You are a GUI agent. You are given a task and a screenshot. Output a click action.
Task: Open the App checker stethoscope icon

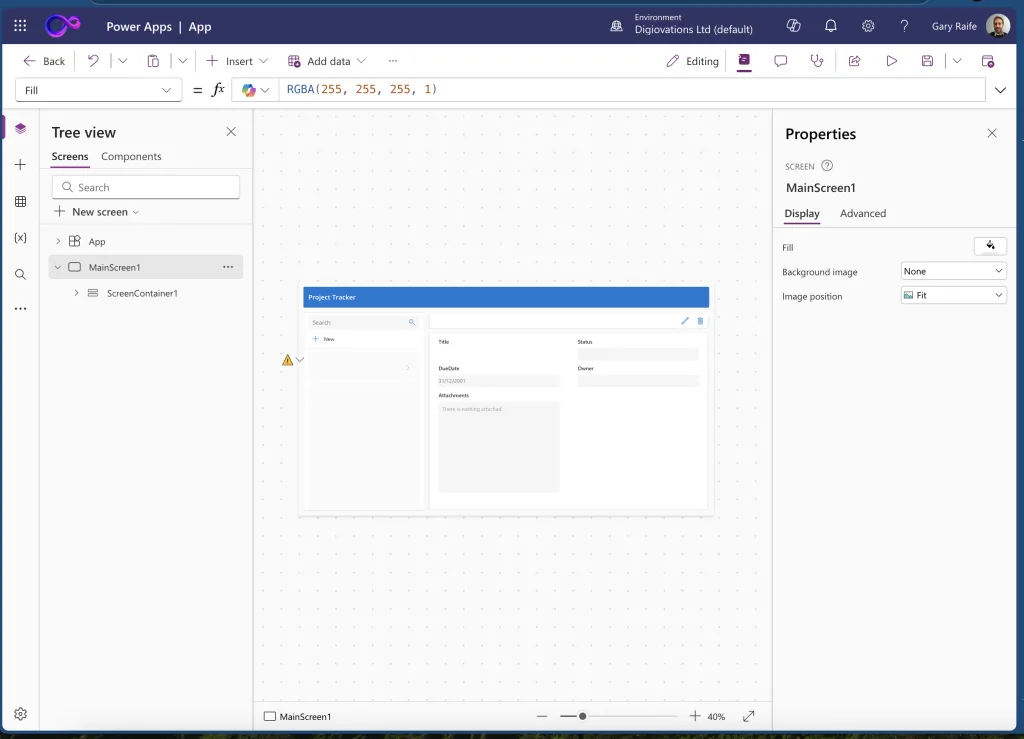817,61
